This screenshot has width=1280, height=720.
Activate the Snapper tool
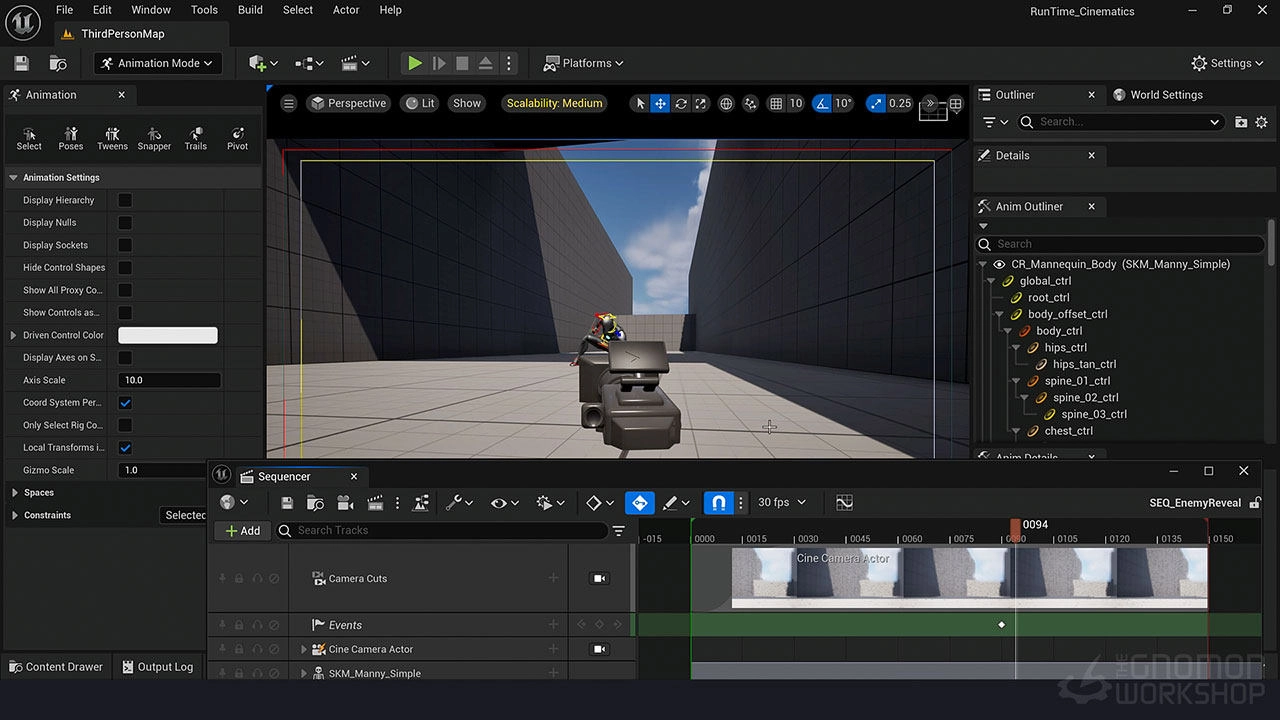point(154,137)
